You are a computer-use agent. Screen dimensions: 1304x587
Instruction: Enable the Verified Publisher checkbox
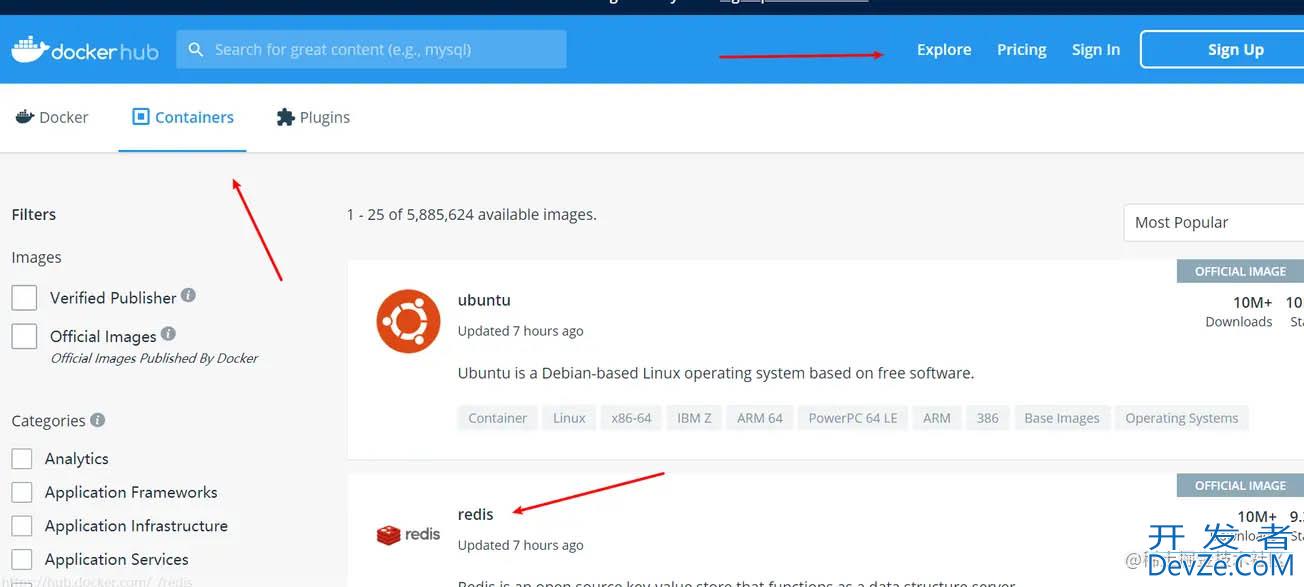click(x=24, y=298)
